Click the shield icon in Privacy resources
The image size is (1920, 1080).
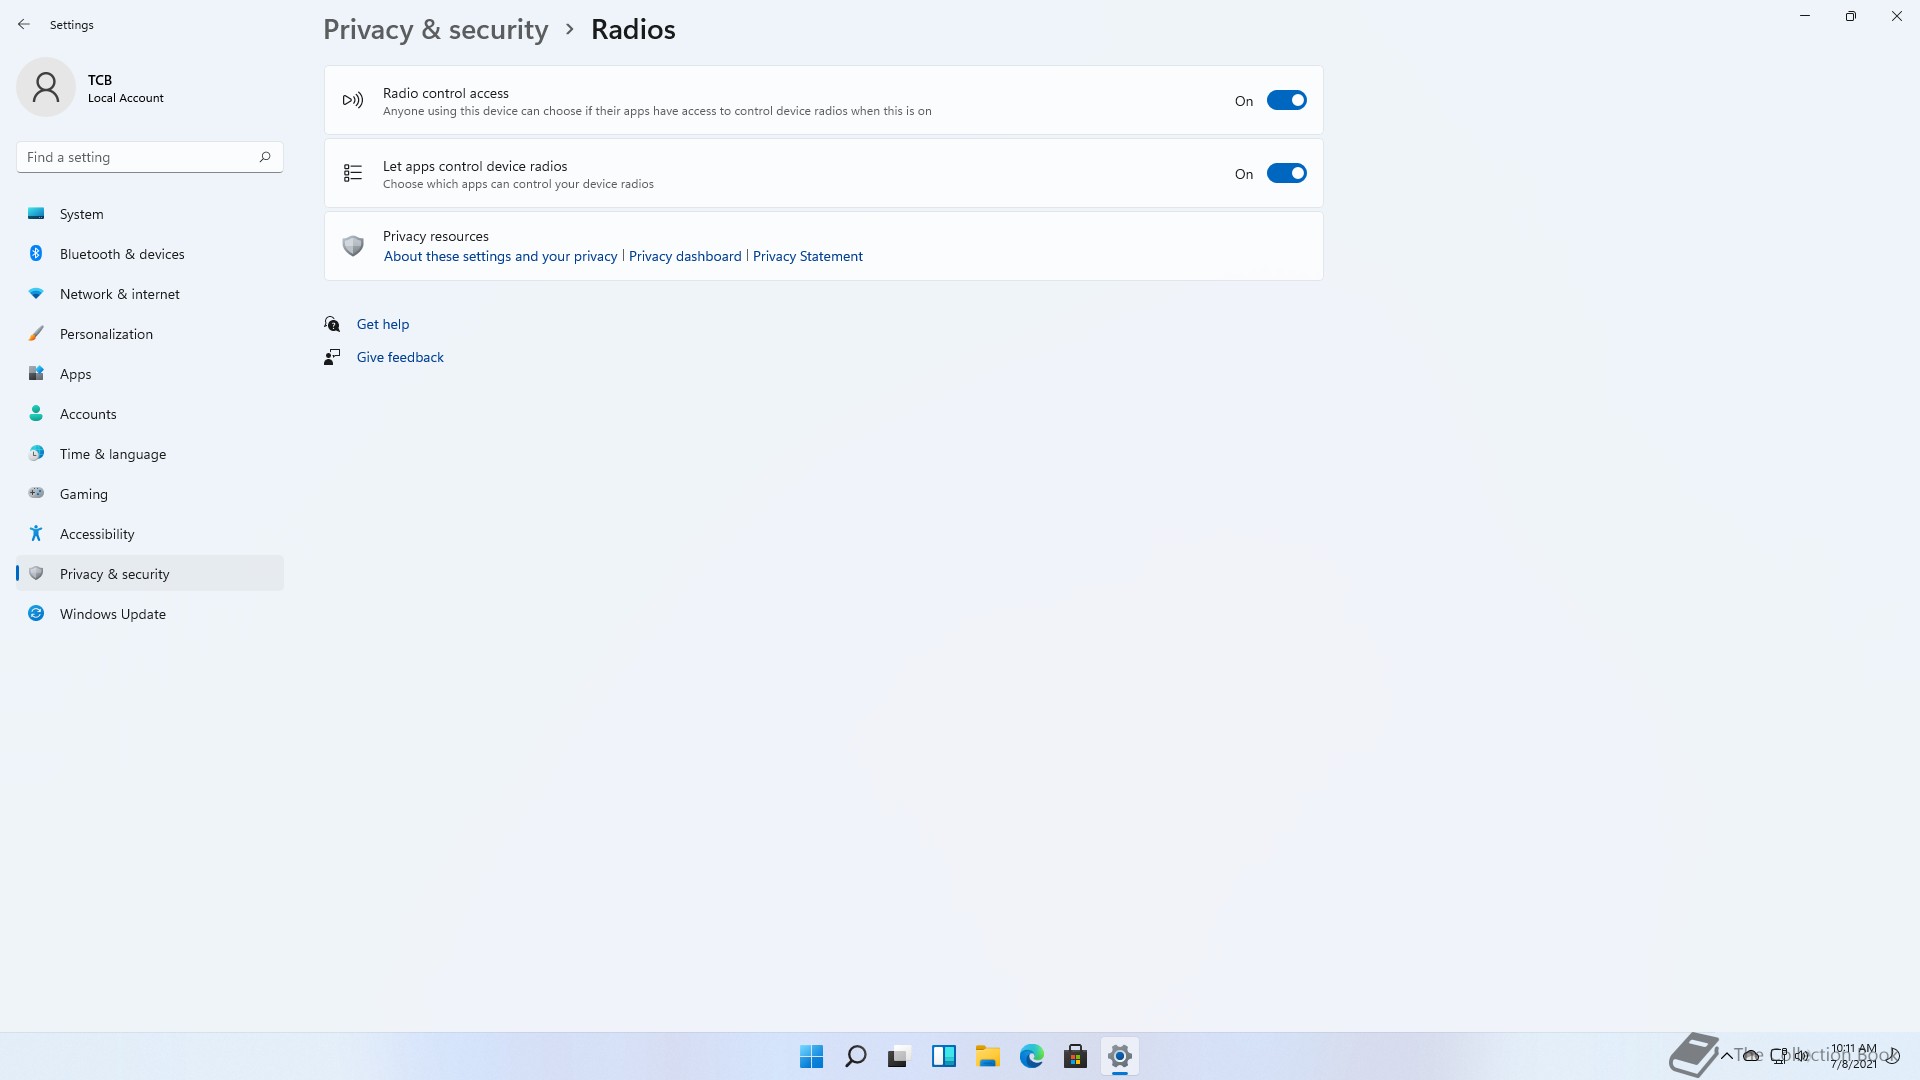tap(353, 246)
